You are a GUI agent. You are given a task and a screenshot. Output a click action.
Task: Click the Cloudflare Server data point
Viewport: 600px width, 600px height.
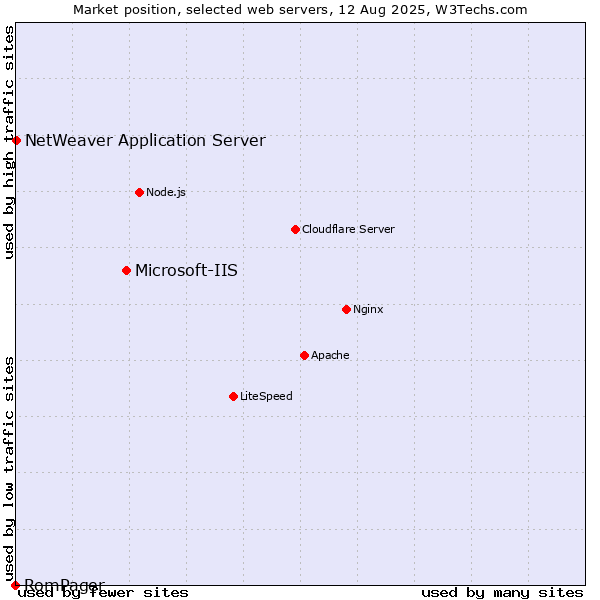pos(295,230)
